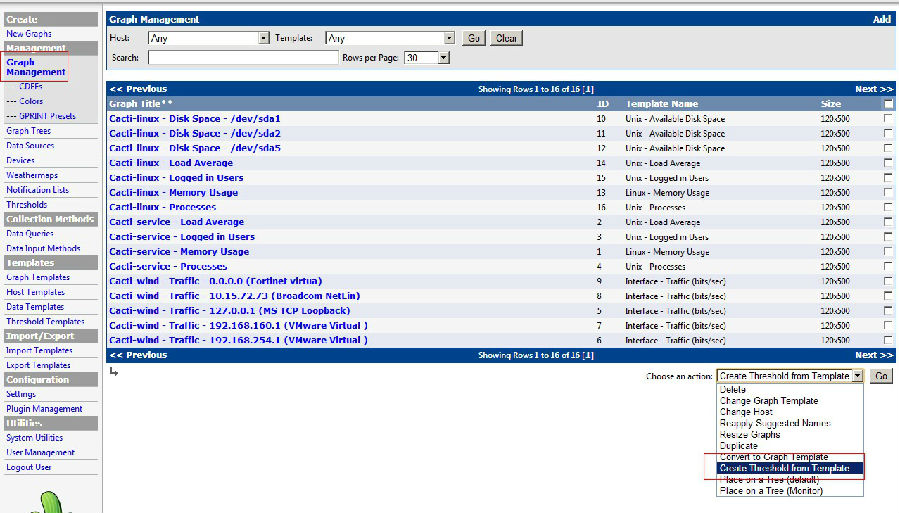The image size is (899, 513).
Task: Open the Thresholds sidebar link
Action: pos(26,205)
